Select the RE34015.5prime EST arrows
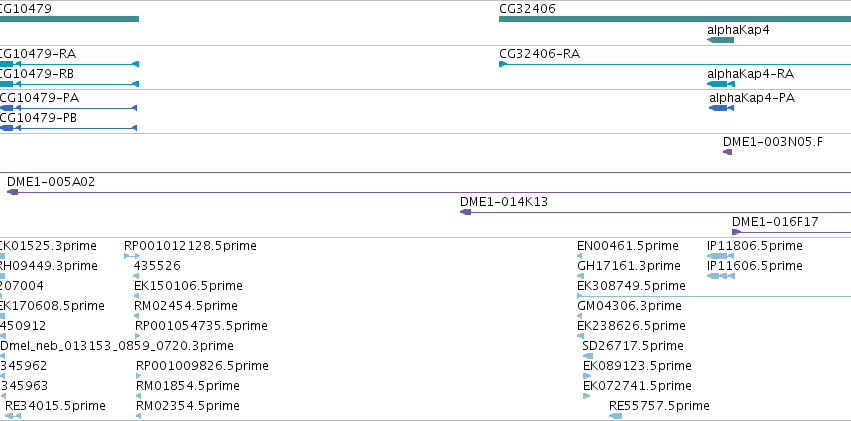The height and width of the screenshot is (421, 851). click(x=12, y=416)
